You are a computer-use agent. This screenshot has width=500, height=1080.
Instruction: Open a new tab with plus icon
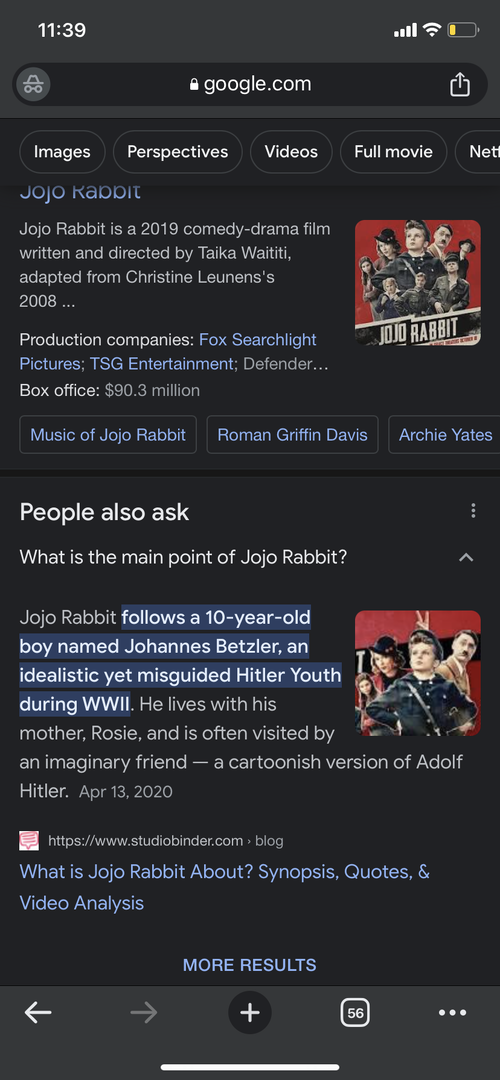click(x=250, y=1012)
